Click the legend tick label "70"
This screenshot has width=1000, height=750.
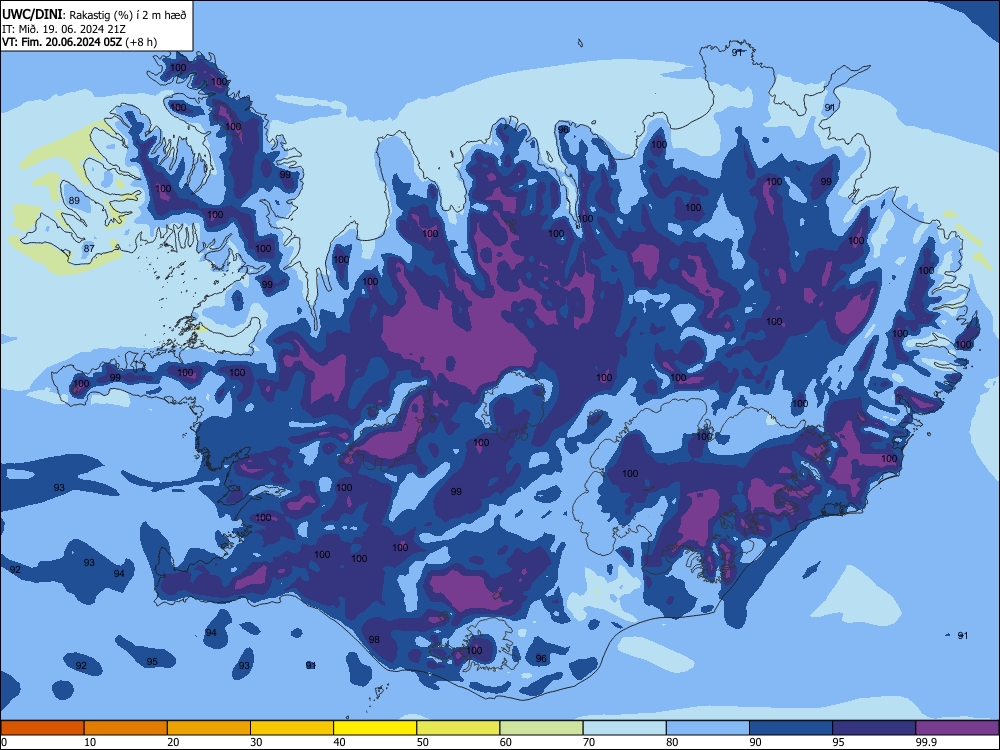click(589, 742)
